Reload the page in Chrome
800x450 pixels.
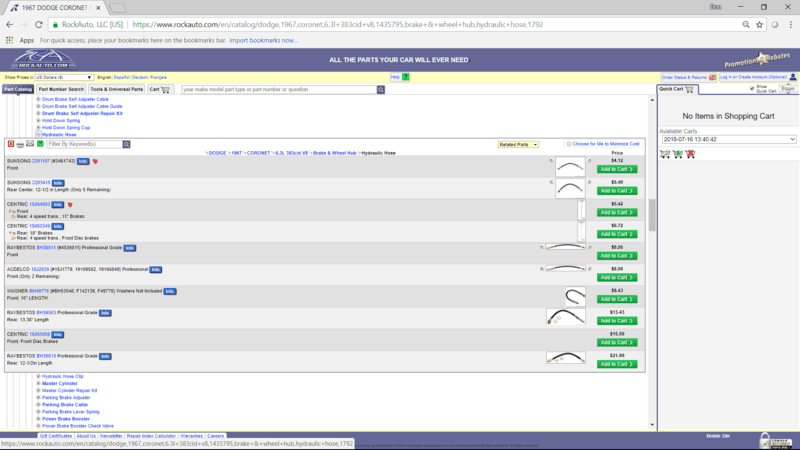39,24
